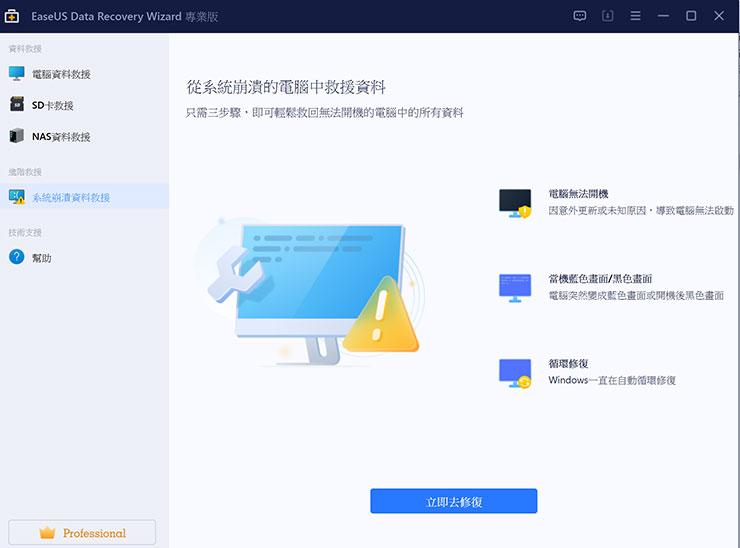Click the 立即去修復 button
This screenshot has width=740, height=548.
(x=454, y=501)
